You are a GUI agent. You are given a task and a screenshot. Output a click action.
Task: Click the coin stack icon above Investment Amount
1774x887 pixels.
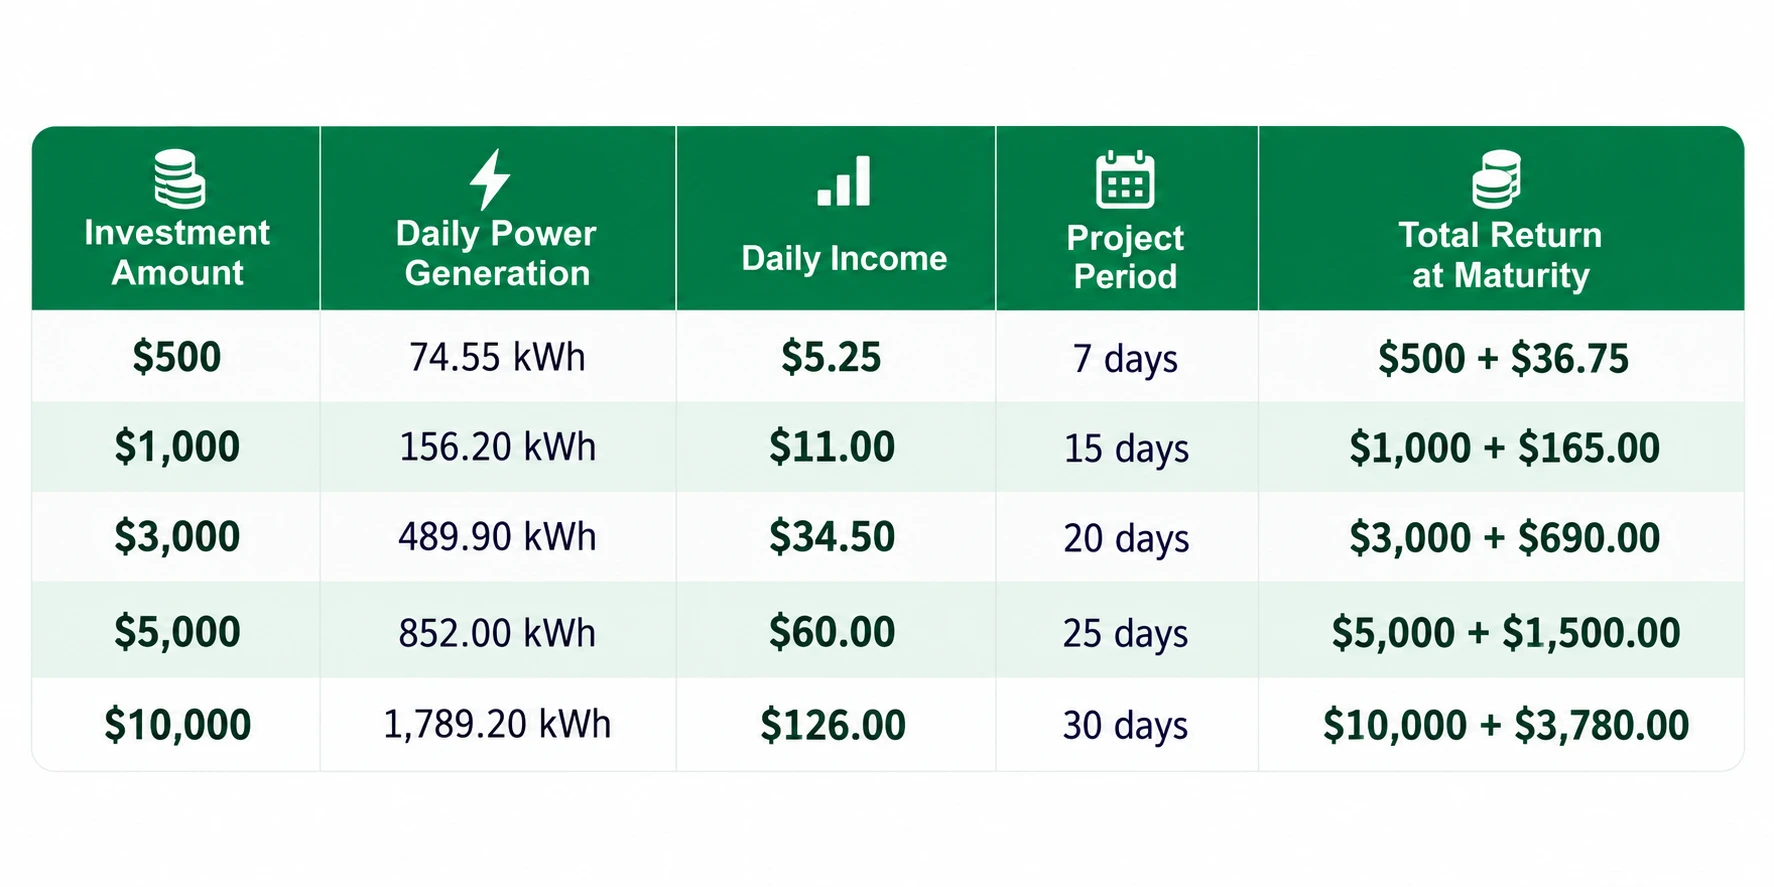point(179,178)
